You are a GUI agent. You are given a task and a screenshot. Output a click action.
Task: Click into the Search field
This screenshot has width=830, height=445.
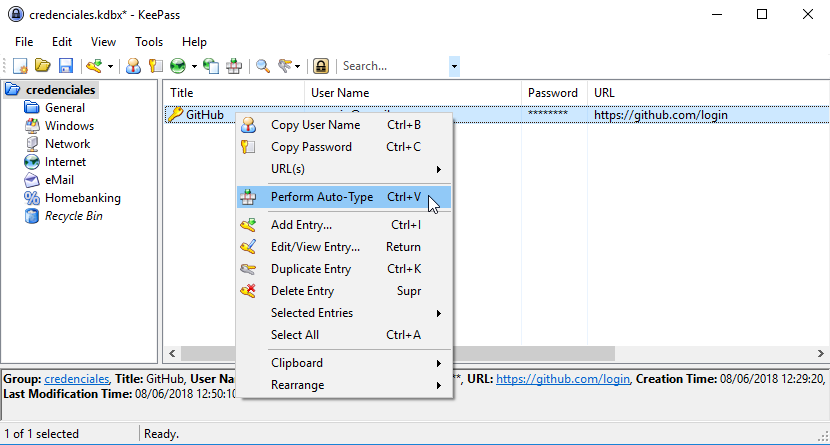click(x=394, y=66)
